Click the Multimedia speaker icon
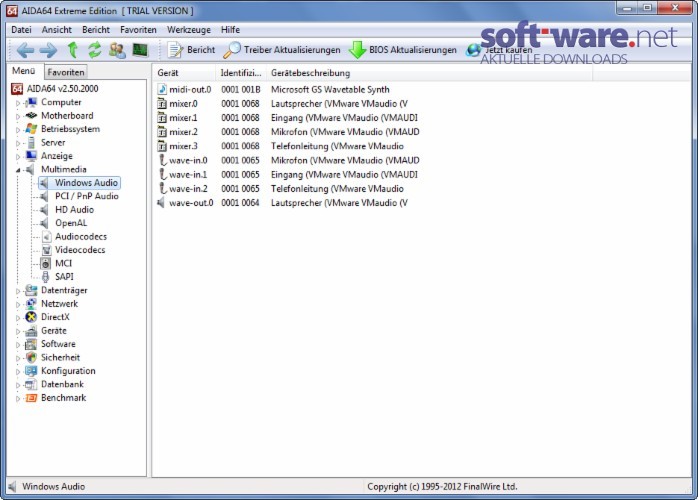Viewport: 698px width, 500px height. 31,170
